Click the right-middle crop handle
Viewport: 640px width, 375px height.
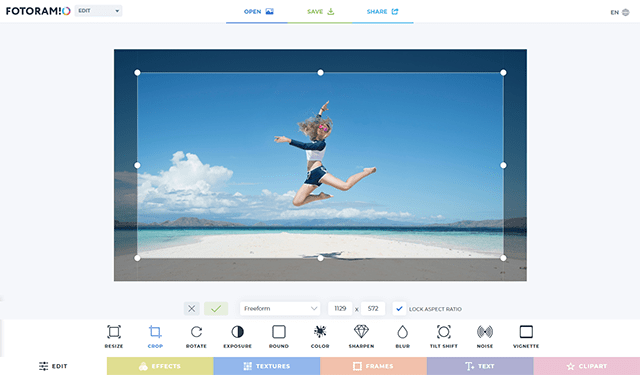[x=503, y=165]
